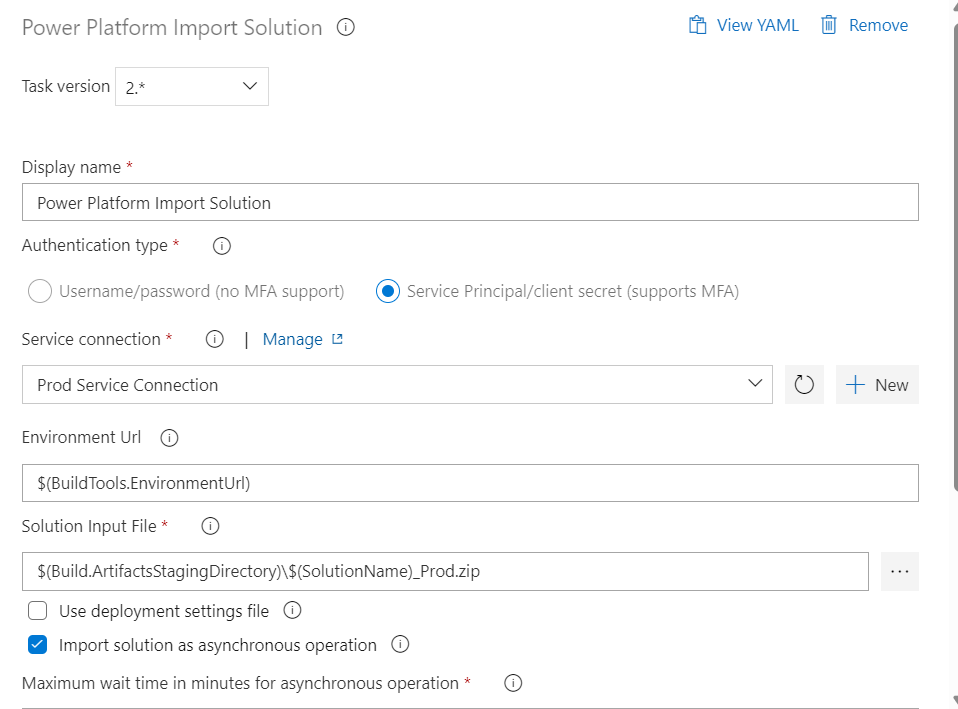Click the asynchronous operation info icon
This screenshot has height=709, width=958.
click(400, 645)
